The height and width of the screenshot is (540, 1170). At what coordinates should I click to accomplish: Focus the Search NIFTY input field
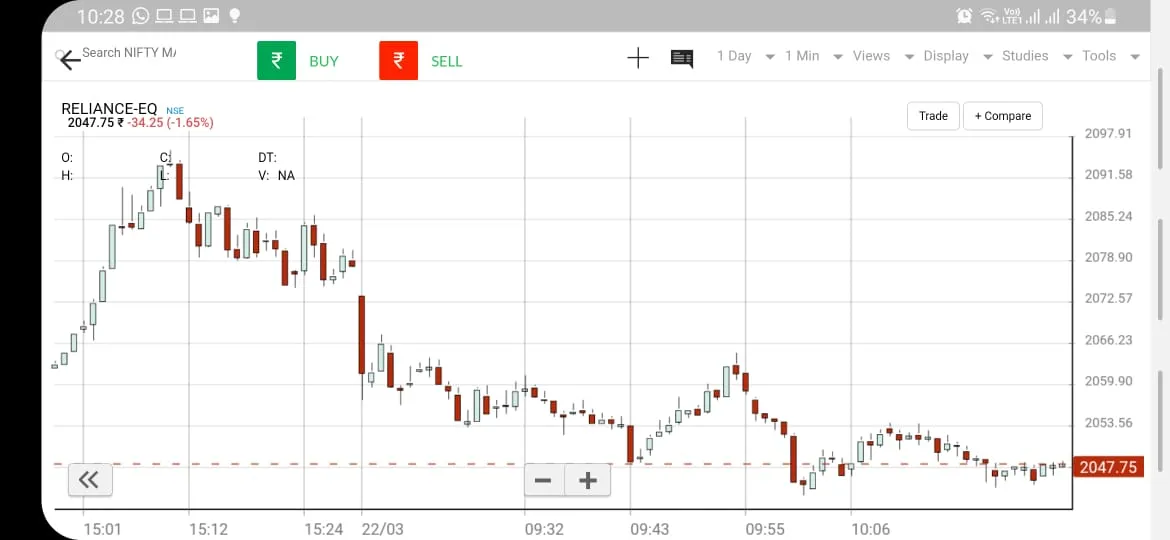click(129, 53)
